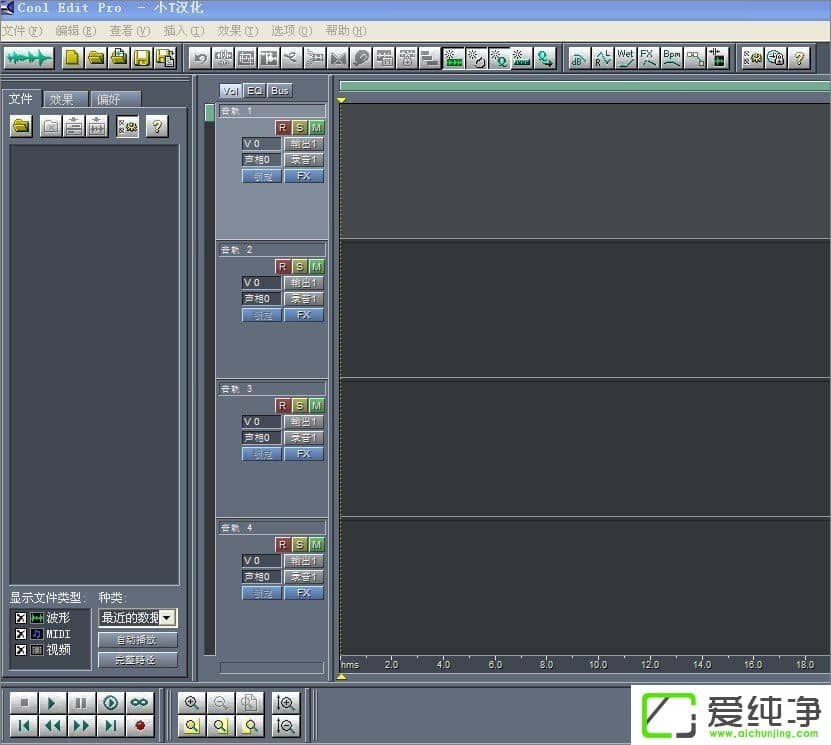Click the Wet toolbar icon
Image resolution: width=831 pixels, height=745 pixels.
click(625, 58)
